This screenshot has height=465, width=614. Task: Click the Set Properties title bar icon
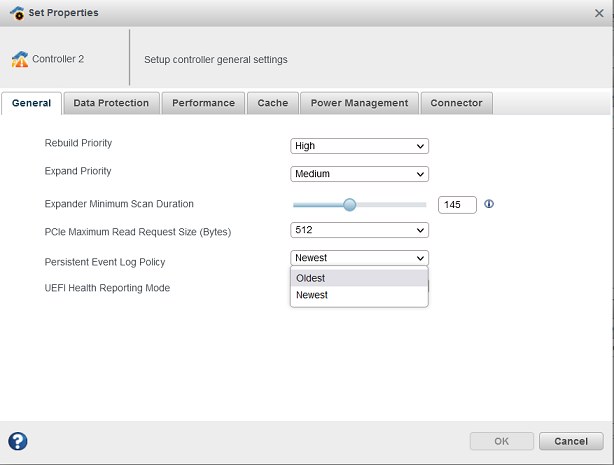click(15, 13)
